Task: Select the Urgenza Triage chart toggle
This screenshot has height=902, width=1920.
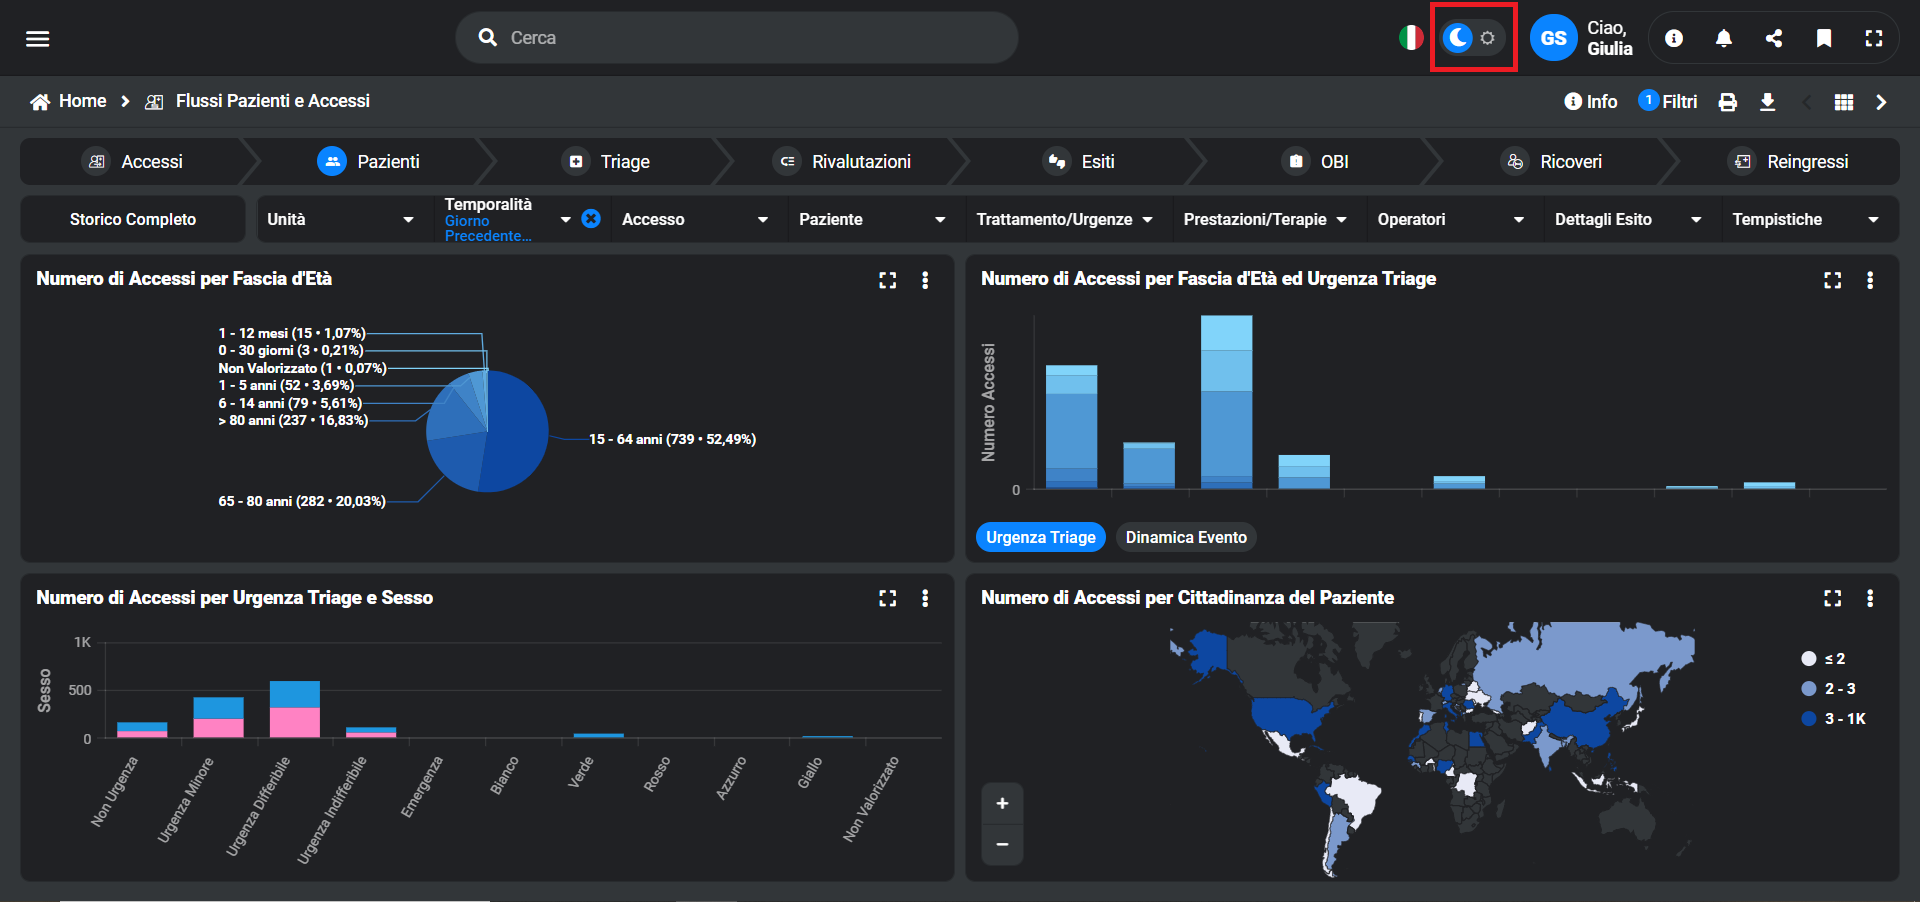Action: (1040, 537)
